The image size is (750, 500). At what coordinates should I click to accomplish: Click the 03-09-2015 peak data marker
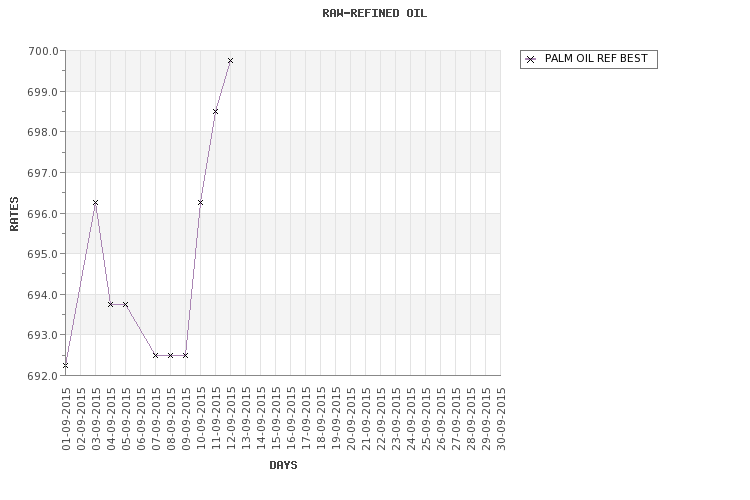(95, 203)
